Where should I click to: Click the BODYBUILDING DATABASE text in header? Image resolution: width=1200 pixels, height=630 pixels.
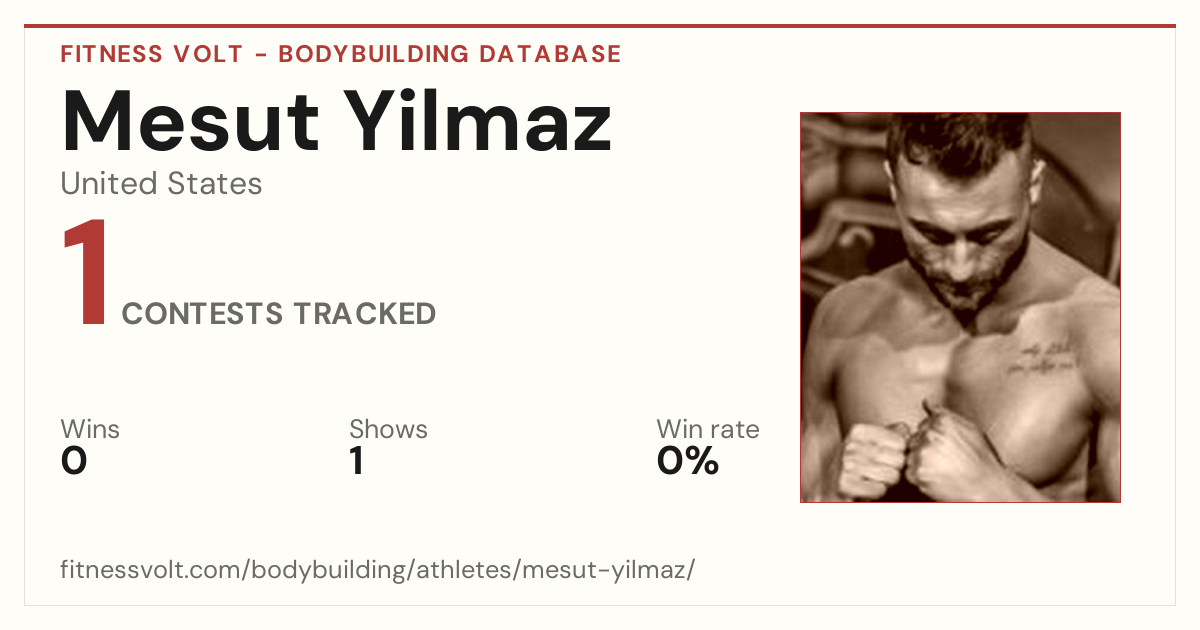450,54
